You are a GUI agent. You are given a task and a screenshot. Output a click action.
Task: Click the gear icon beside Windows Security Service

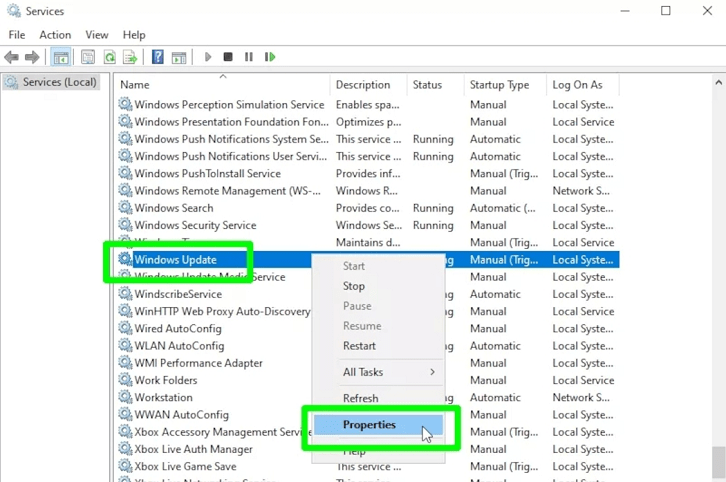tap(125, 225)
